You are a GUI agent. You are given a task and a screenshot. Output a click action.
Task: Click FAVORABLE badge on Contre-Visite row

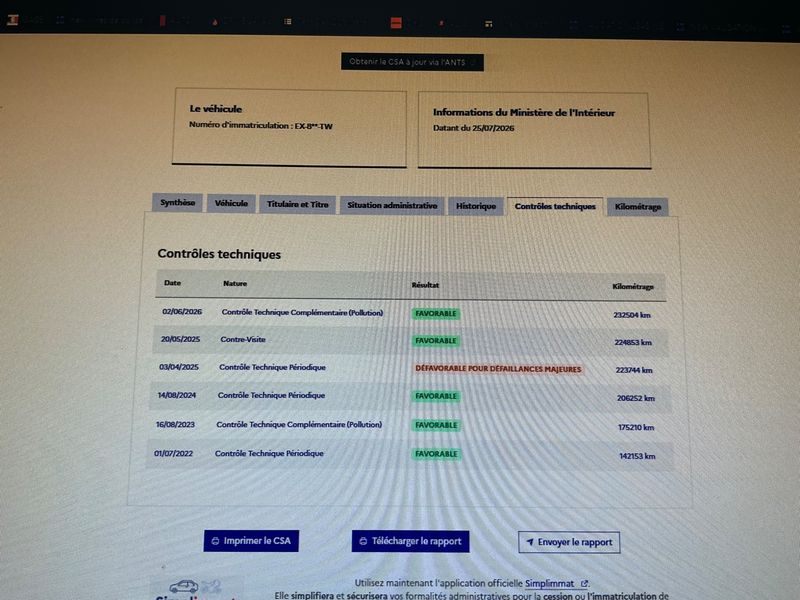click(x=436, y=341)
